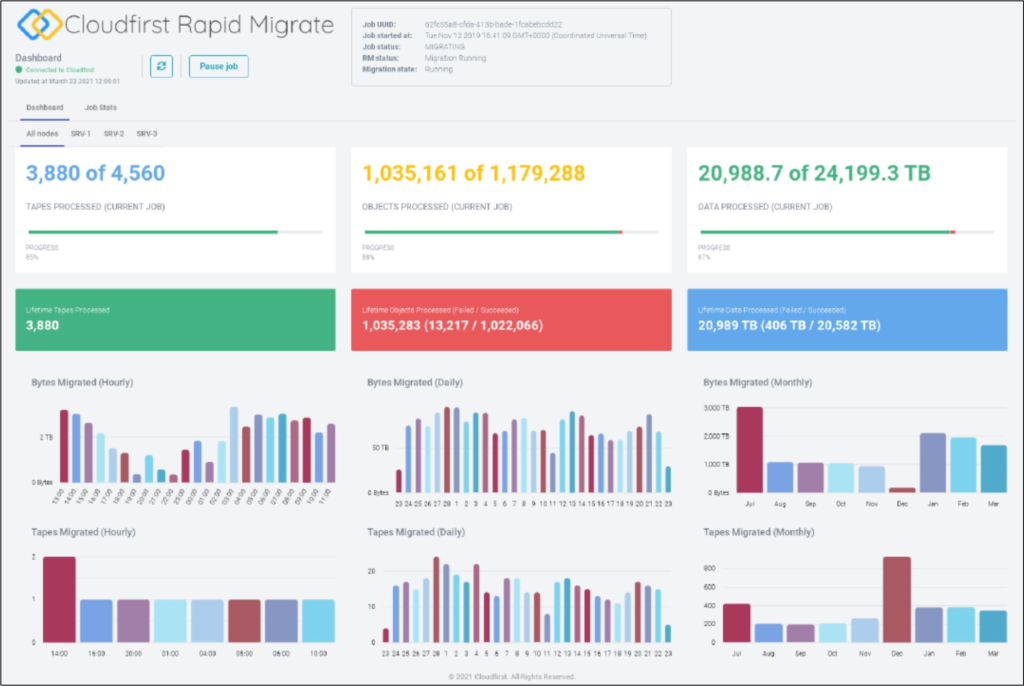Click the green Lifetime Tapes Processed card
Image resolution: width=1024 pixels, height=686 pixels.
click(175, 319)
